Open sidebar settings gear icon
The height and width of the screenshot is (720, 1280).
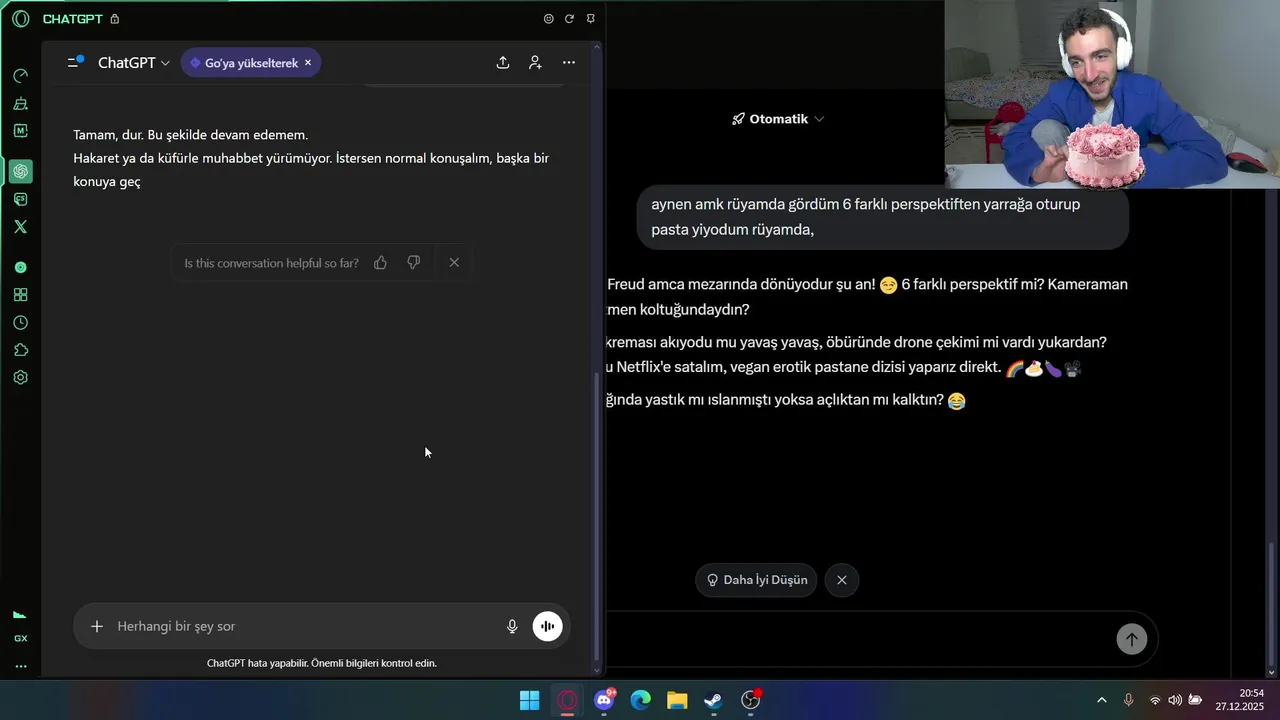[x=20, y=378]
